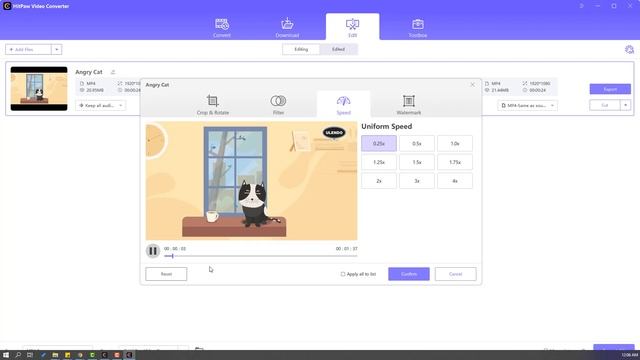Expand the Add Files dropdown arrow
The image size is (640, 360).
57,49
